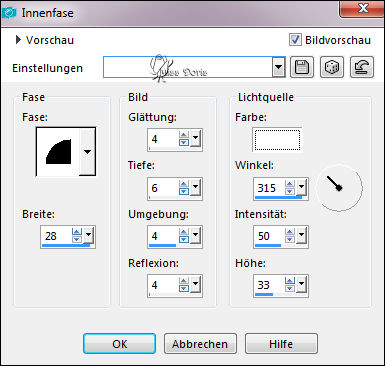Expand the Vorschau disclosure triangle

tap(18, 40)
